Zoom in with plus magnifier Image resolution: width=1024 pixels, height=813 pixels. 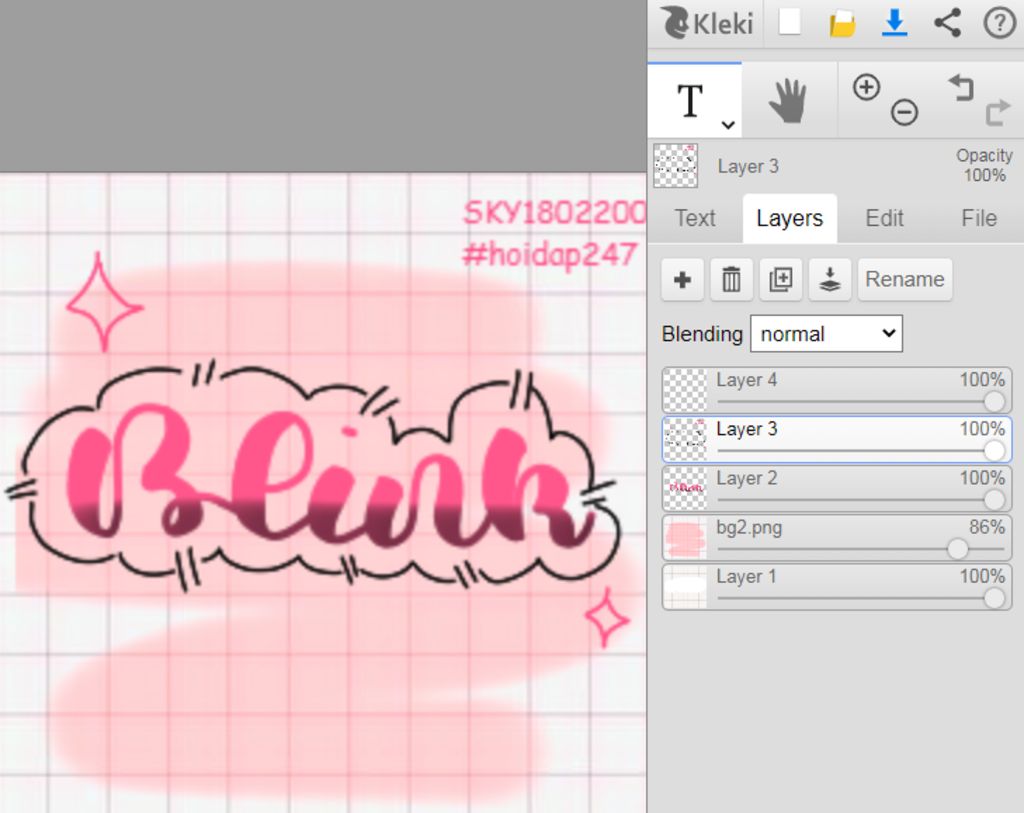[x=867, y=87]
